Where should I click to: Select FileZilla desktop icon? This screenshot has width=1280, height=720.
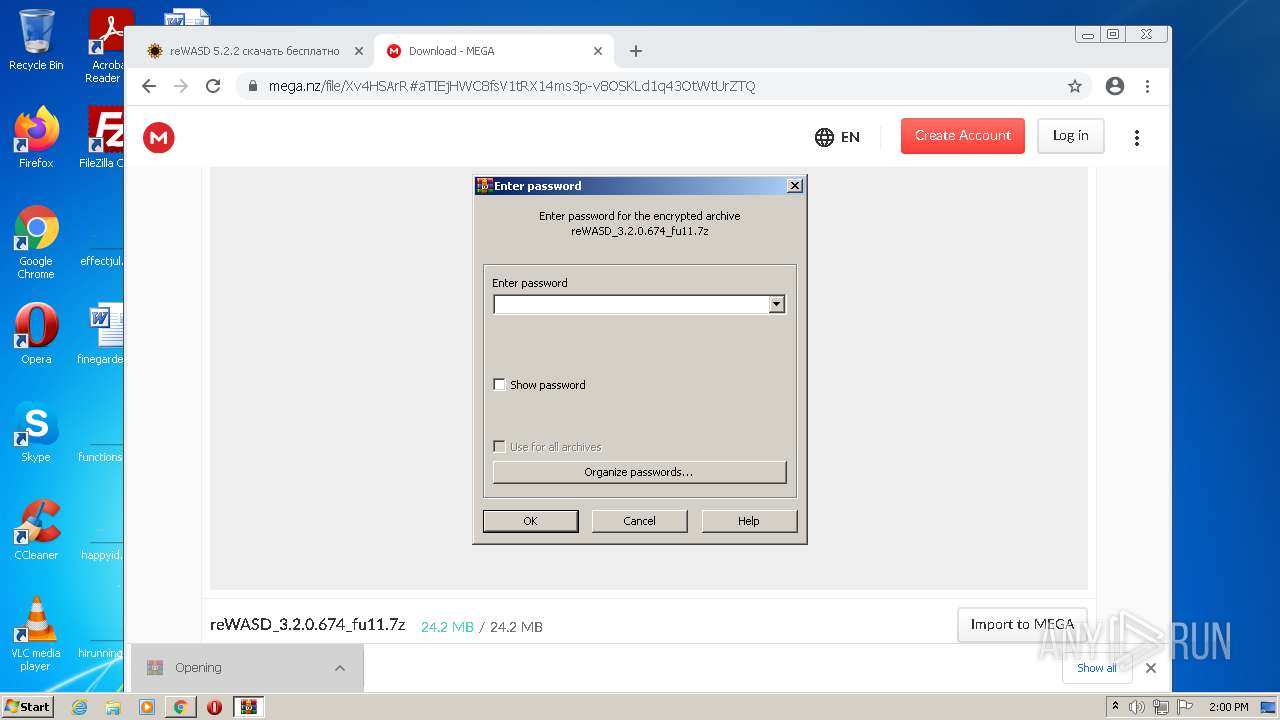pyautogui.click(x=104, y=138)
